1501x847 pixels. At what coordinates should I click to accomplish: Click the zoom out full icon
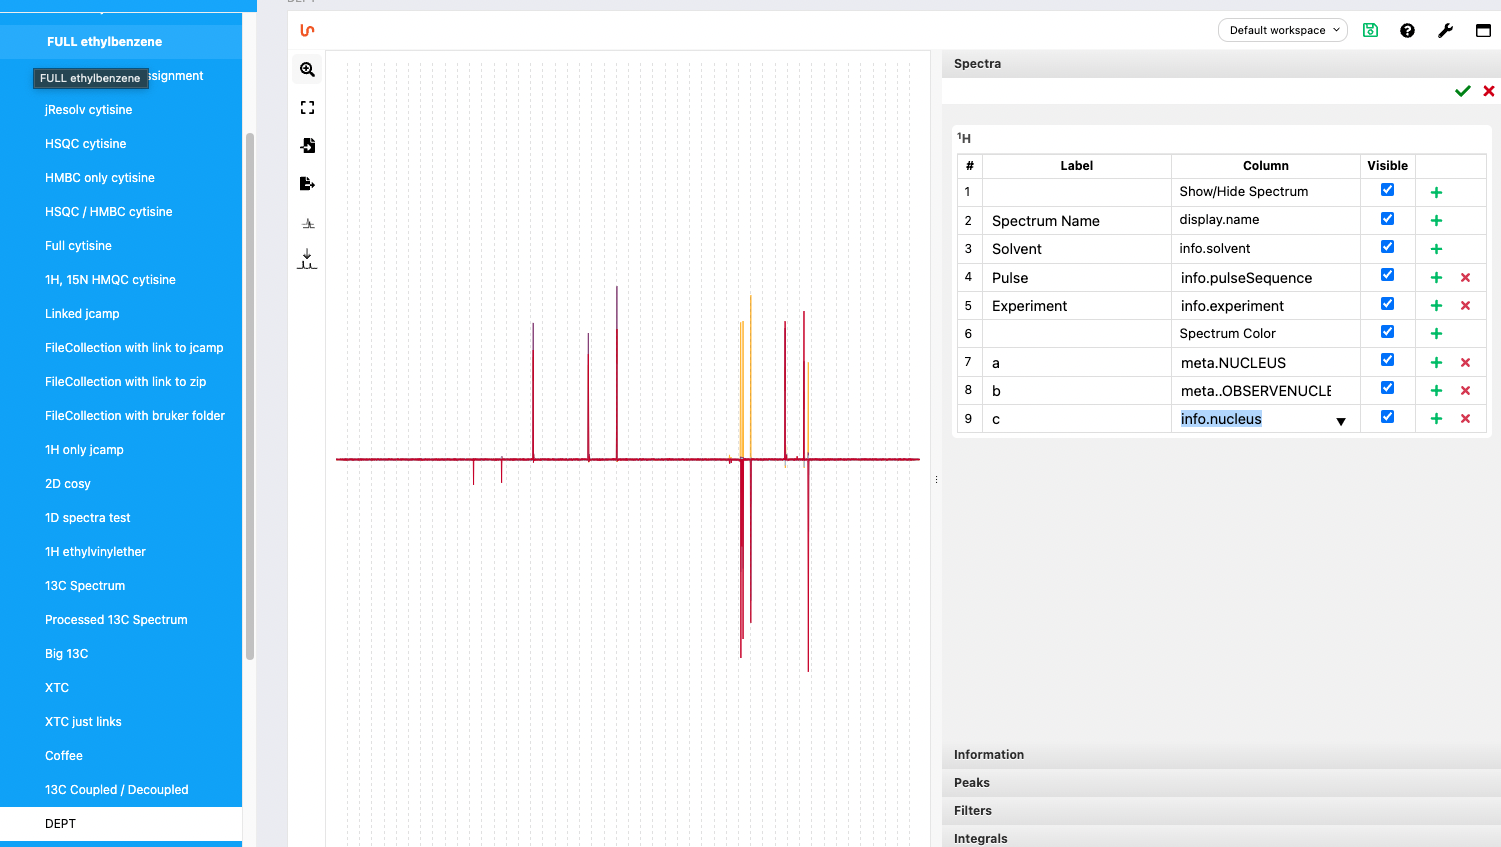coord(307,107)
